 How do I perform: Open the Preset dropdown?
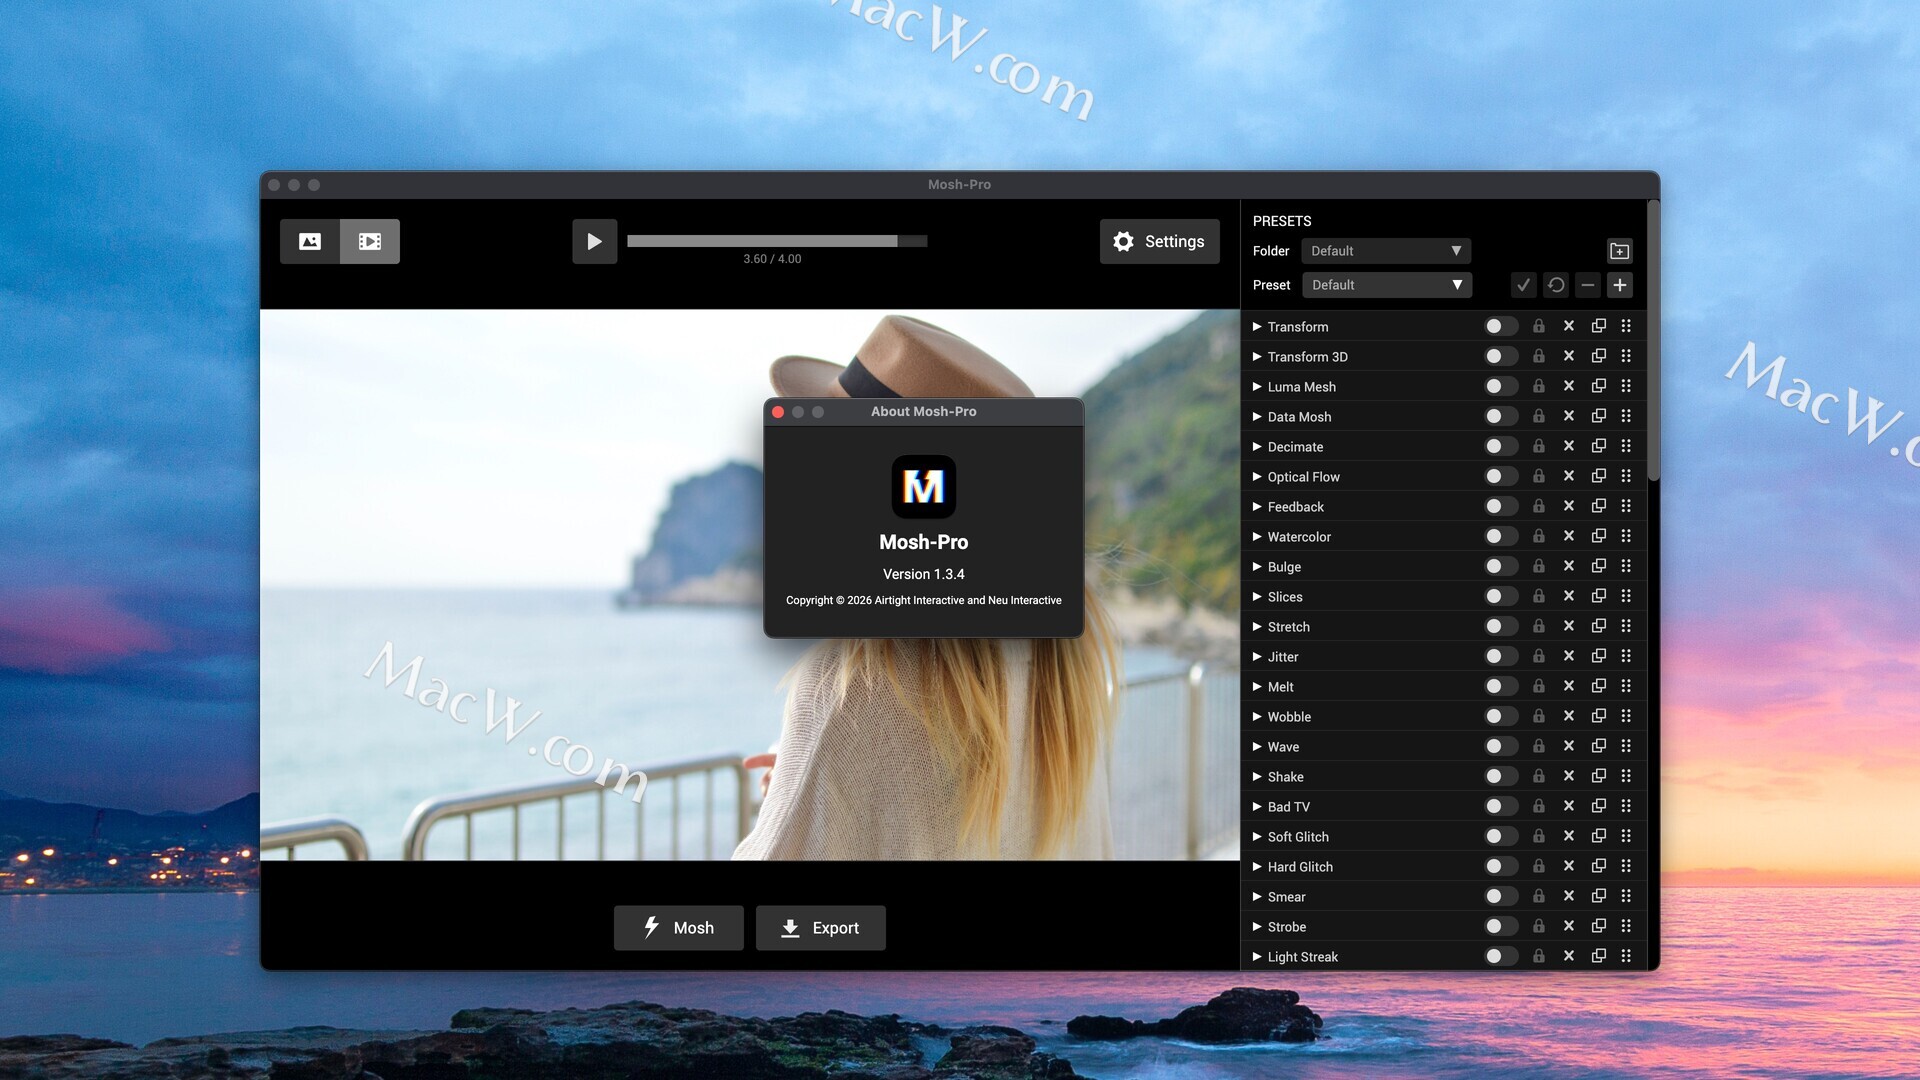click(x=1386, y=285)
